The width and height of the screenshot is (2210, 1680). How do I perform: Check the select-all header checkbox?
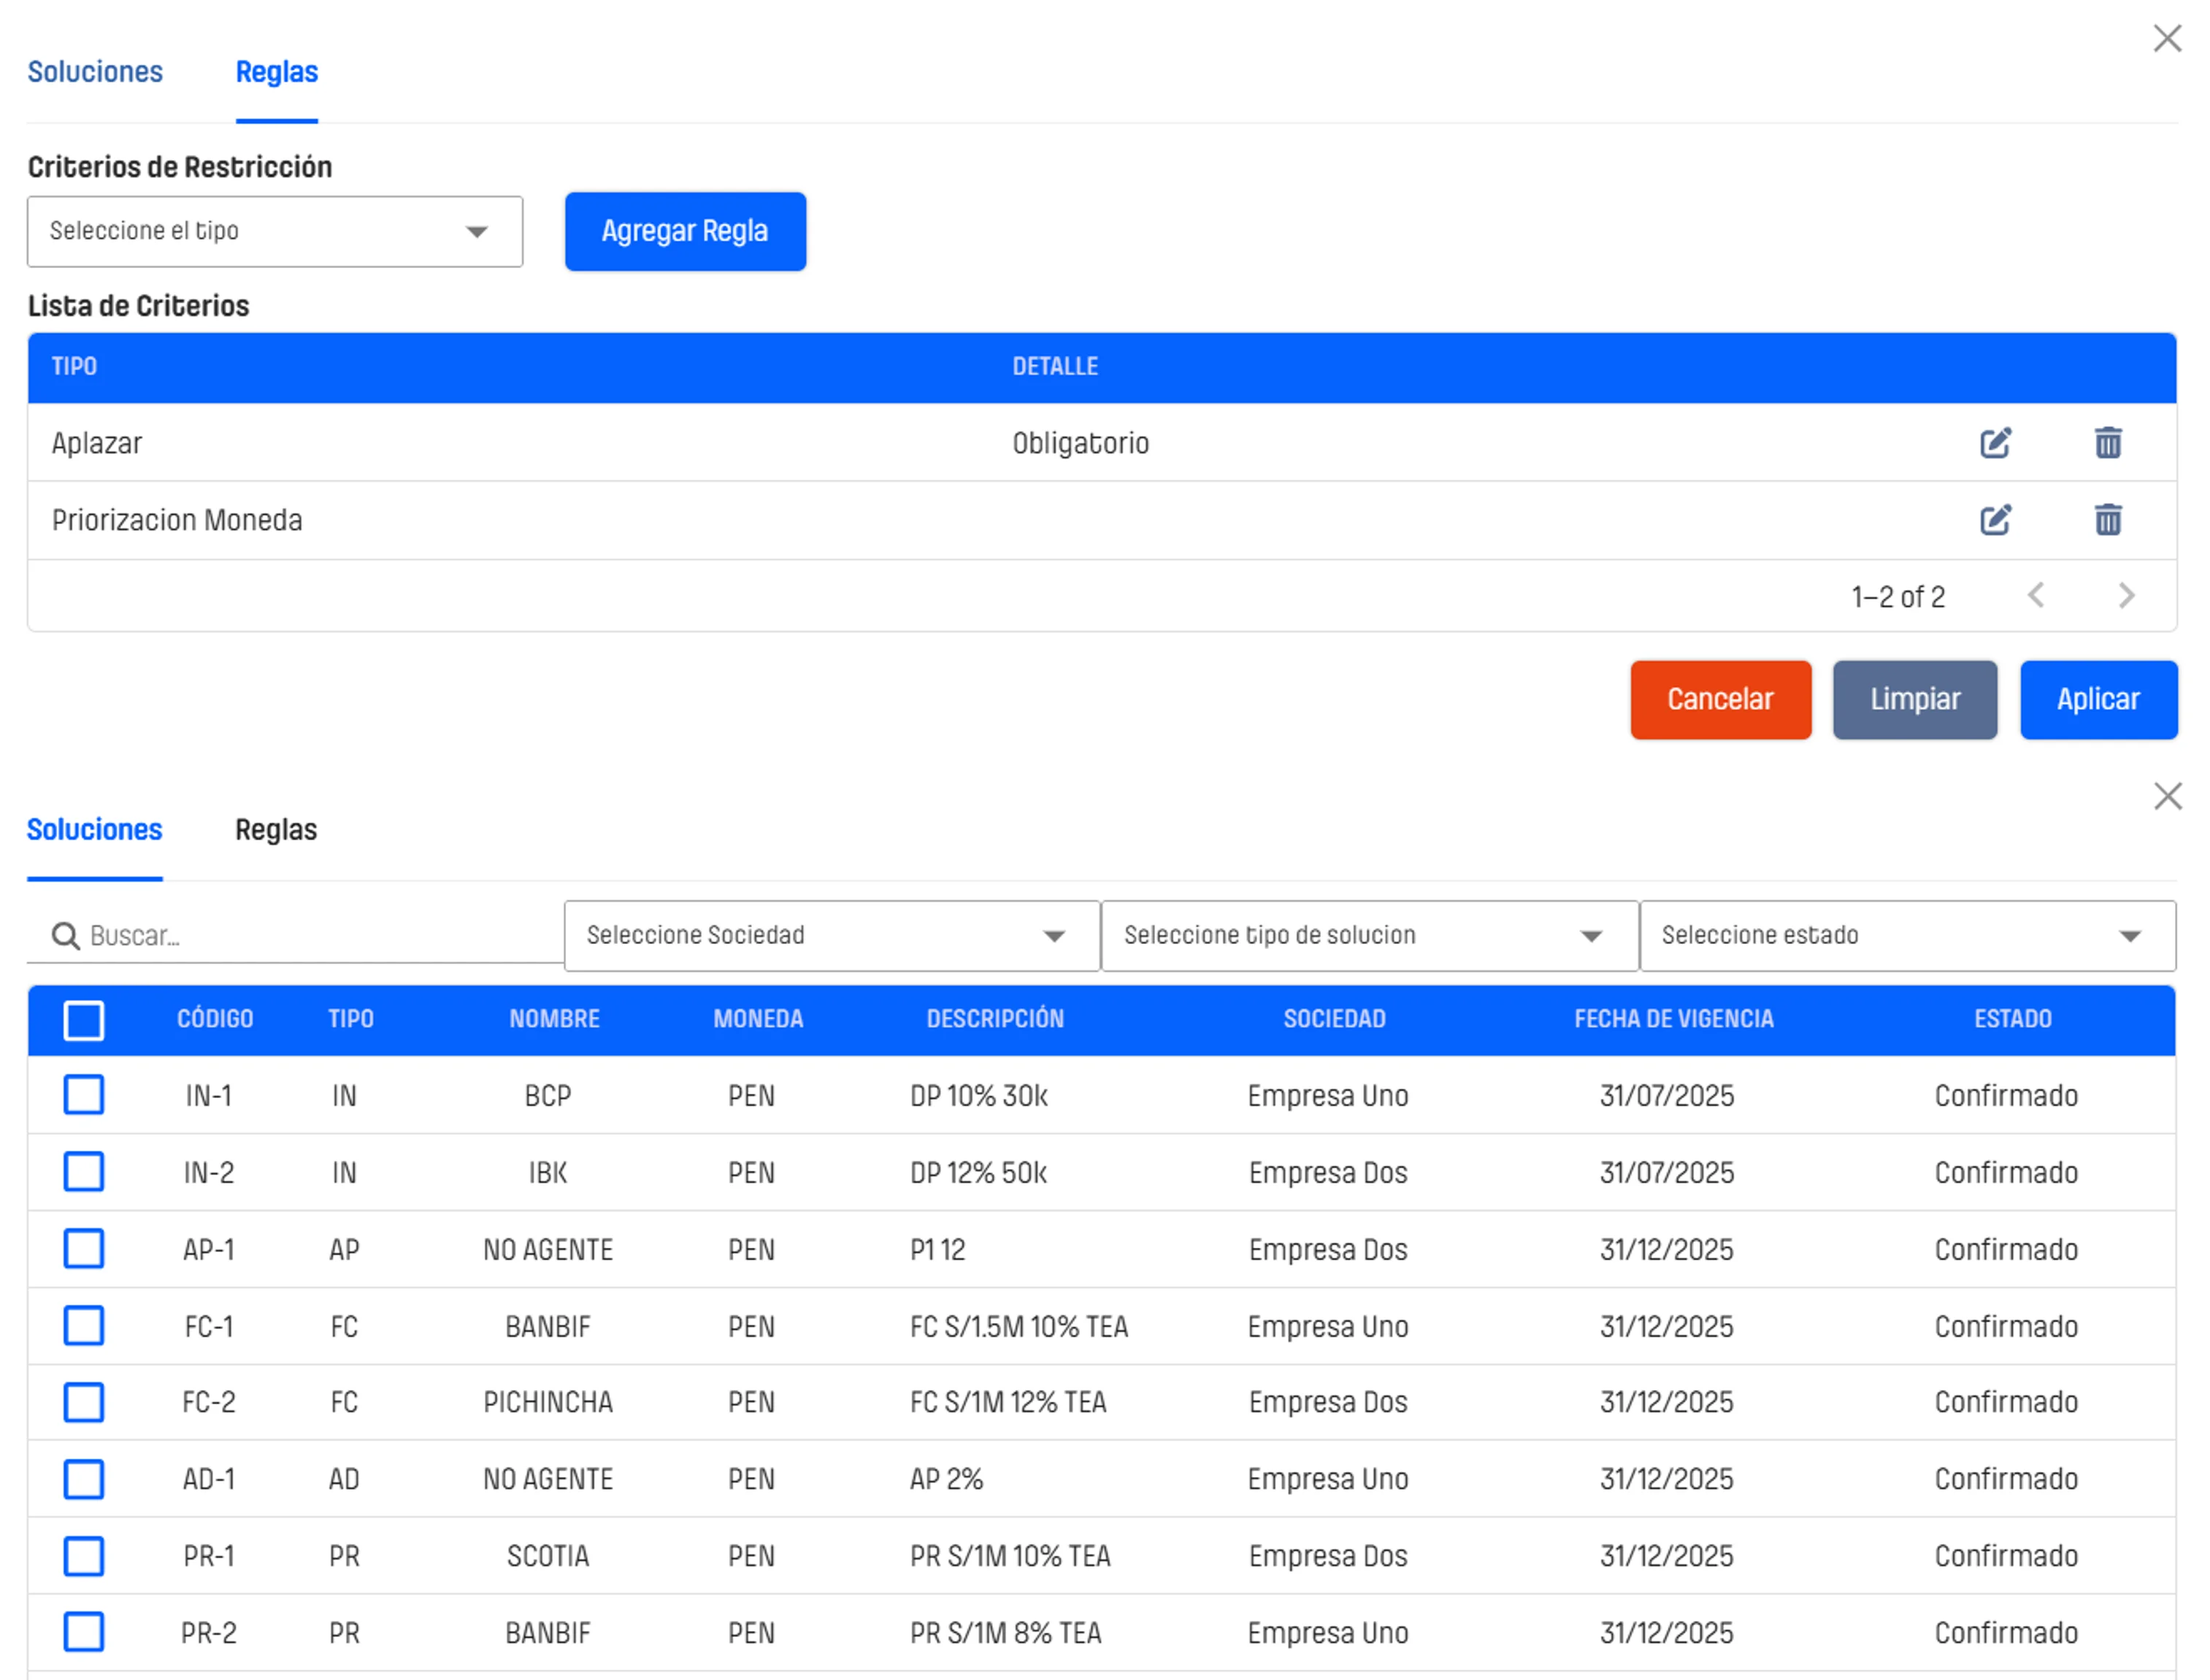[84, 1020]
